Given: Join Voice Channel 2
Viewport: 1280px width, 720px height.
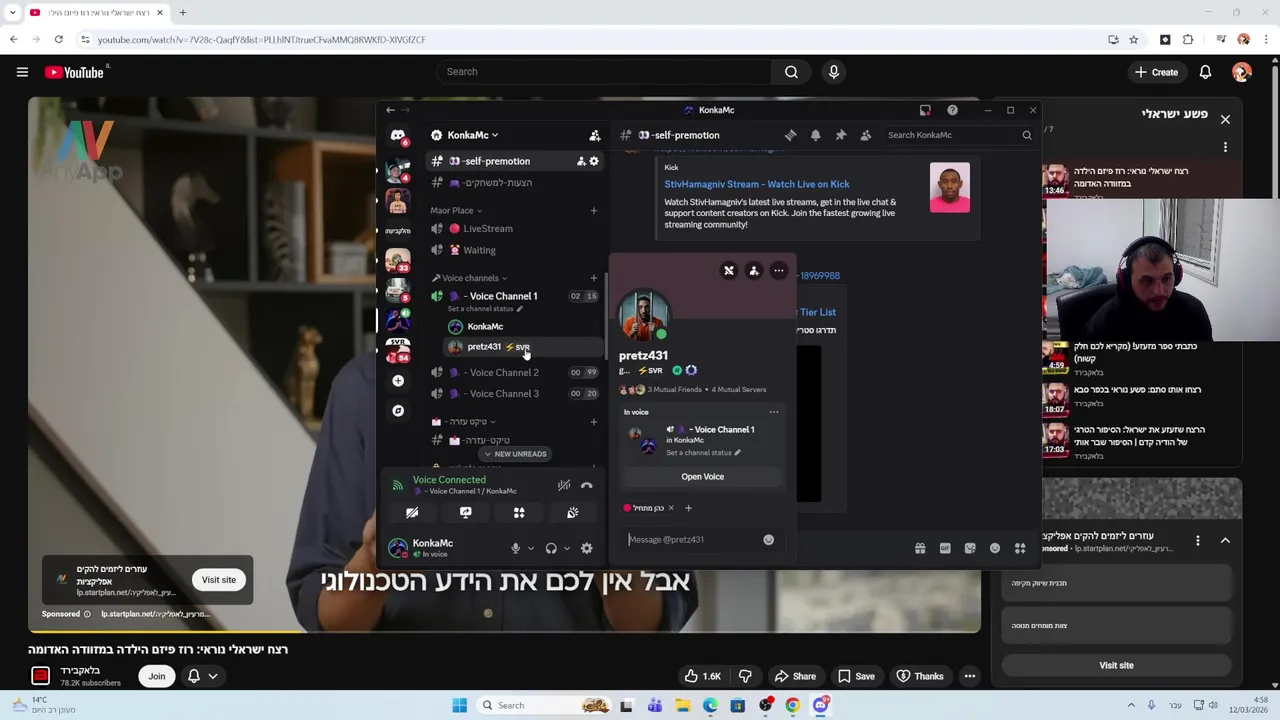Looking at the screenshot, I should [x=516, y=372].
